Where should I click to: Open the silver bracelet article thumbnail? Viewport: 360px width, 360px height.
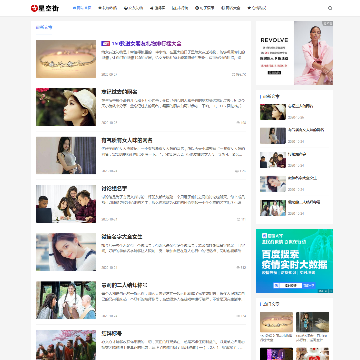click(66, 59)
